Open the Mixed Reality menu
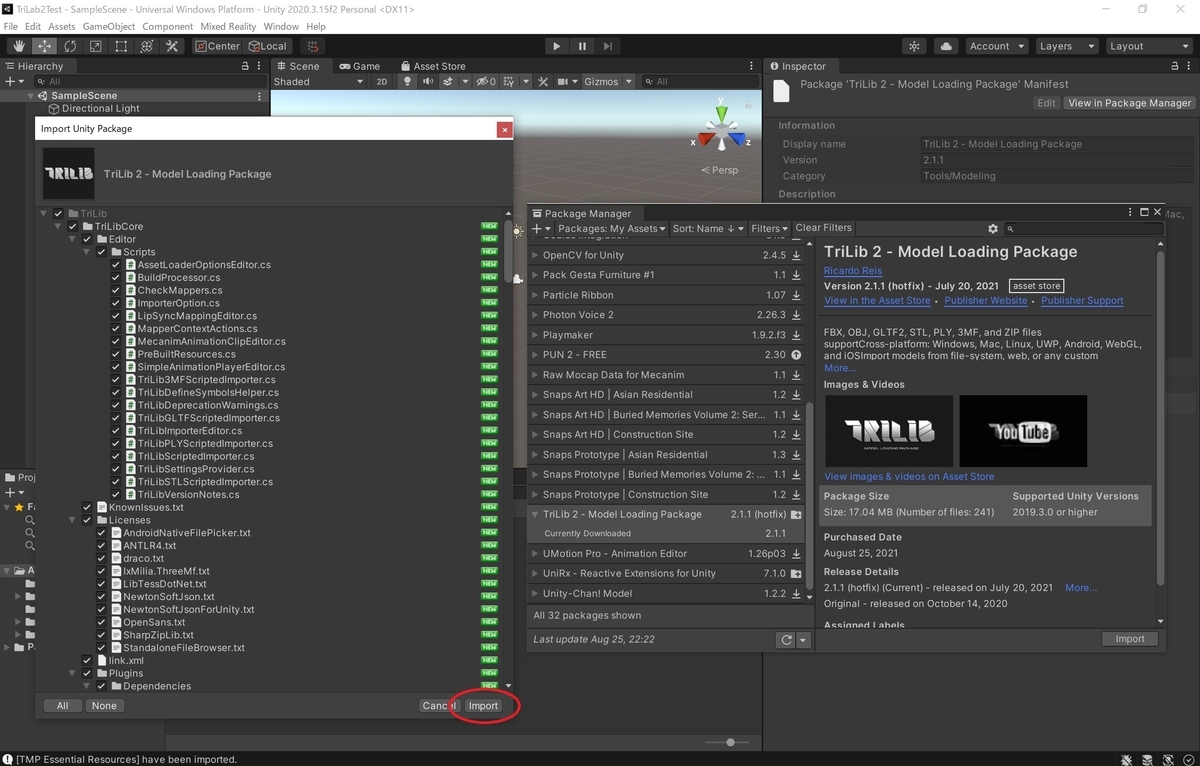 pyautogui.click(x=226, y=26)
